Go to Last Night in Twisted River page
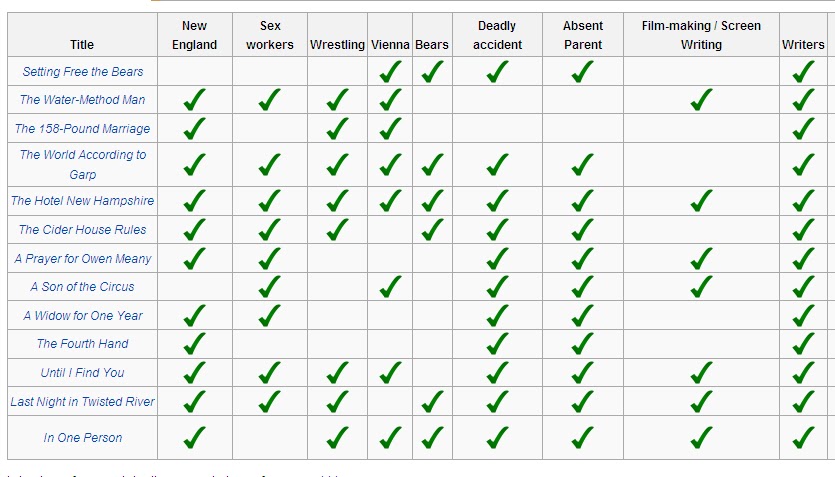 (82, 402)
